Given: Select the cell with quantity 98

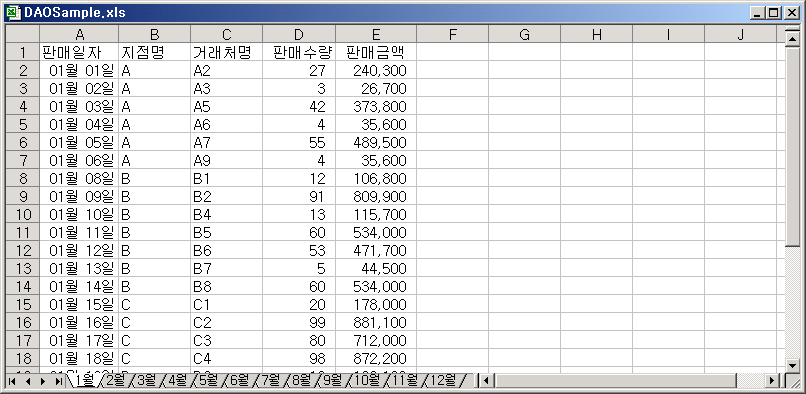Looking at the screenshot, I should [299, 358].
